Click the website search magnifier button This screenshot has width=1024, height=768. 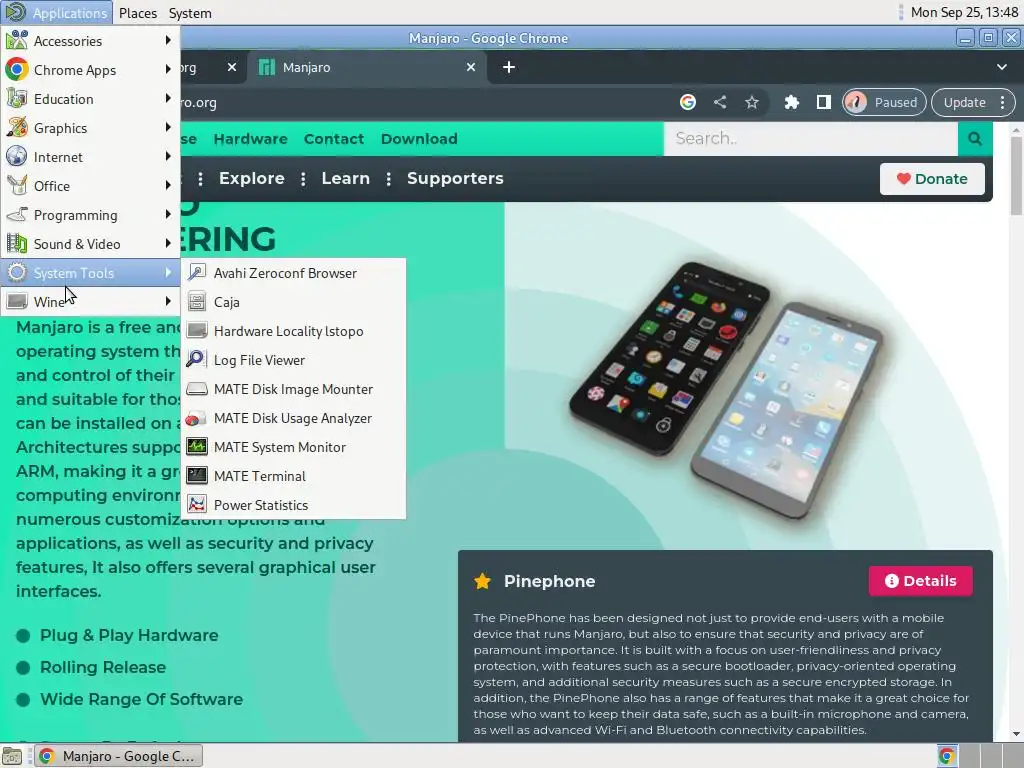click(975, 138)
